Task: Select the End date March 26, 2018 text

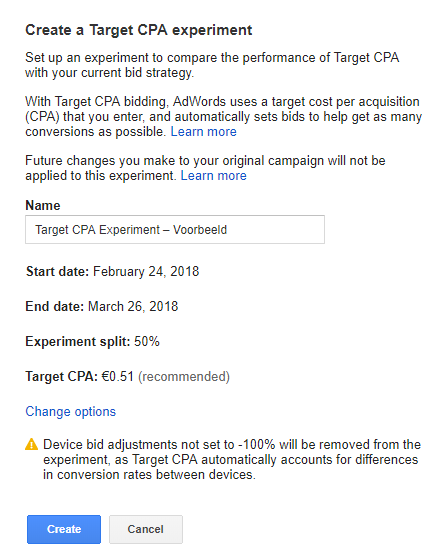Action: click(133, 306)
